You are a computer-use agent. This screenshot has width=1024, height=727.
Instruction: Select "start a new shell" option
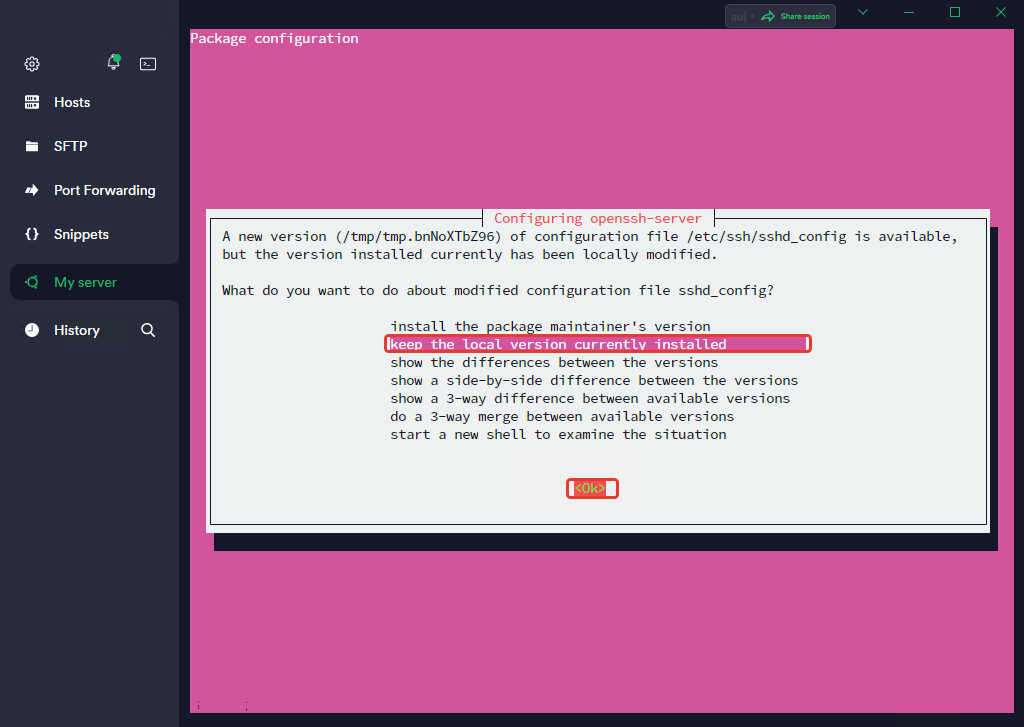point(558,434)
